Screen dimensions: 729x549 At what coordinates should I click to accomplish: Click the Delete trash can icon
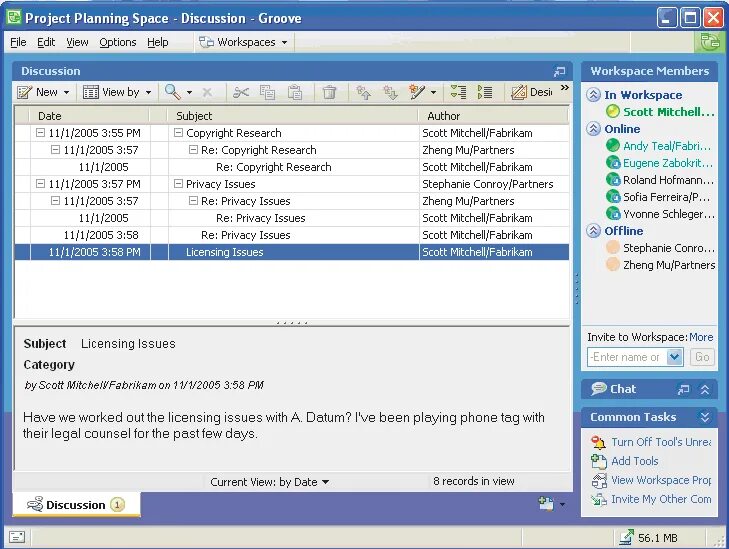[x=329, y=92]
